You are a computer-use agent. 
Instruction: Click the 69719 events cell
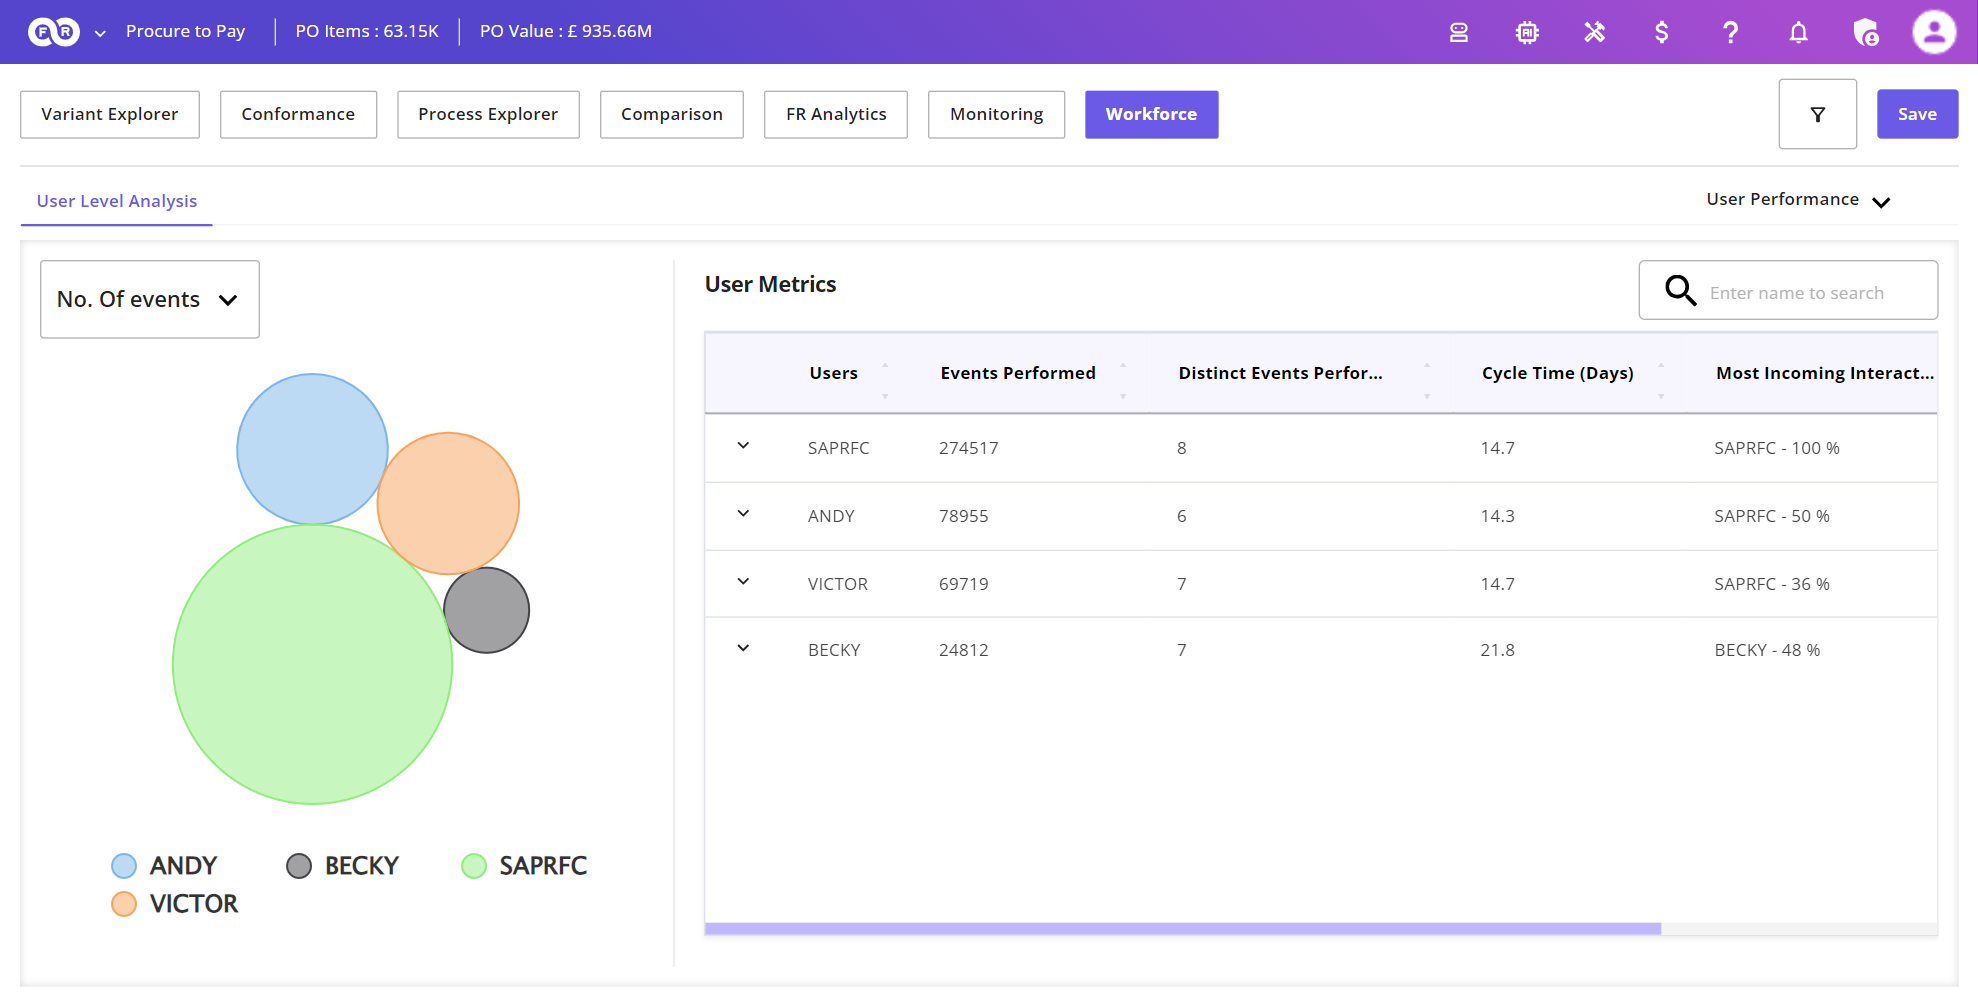point(963,584)
